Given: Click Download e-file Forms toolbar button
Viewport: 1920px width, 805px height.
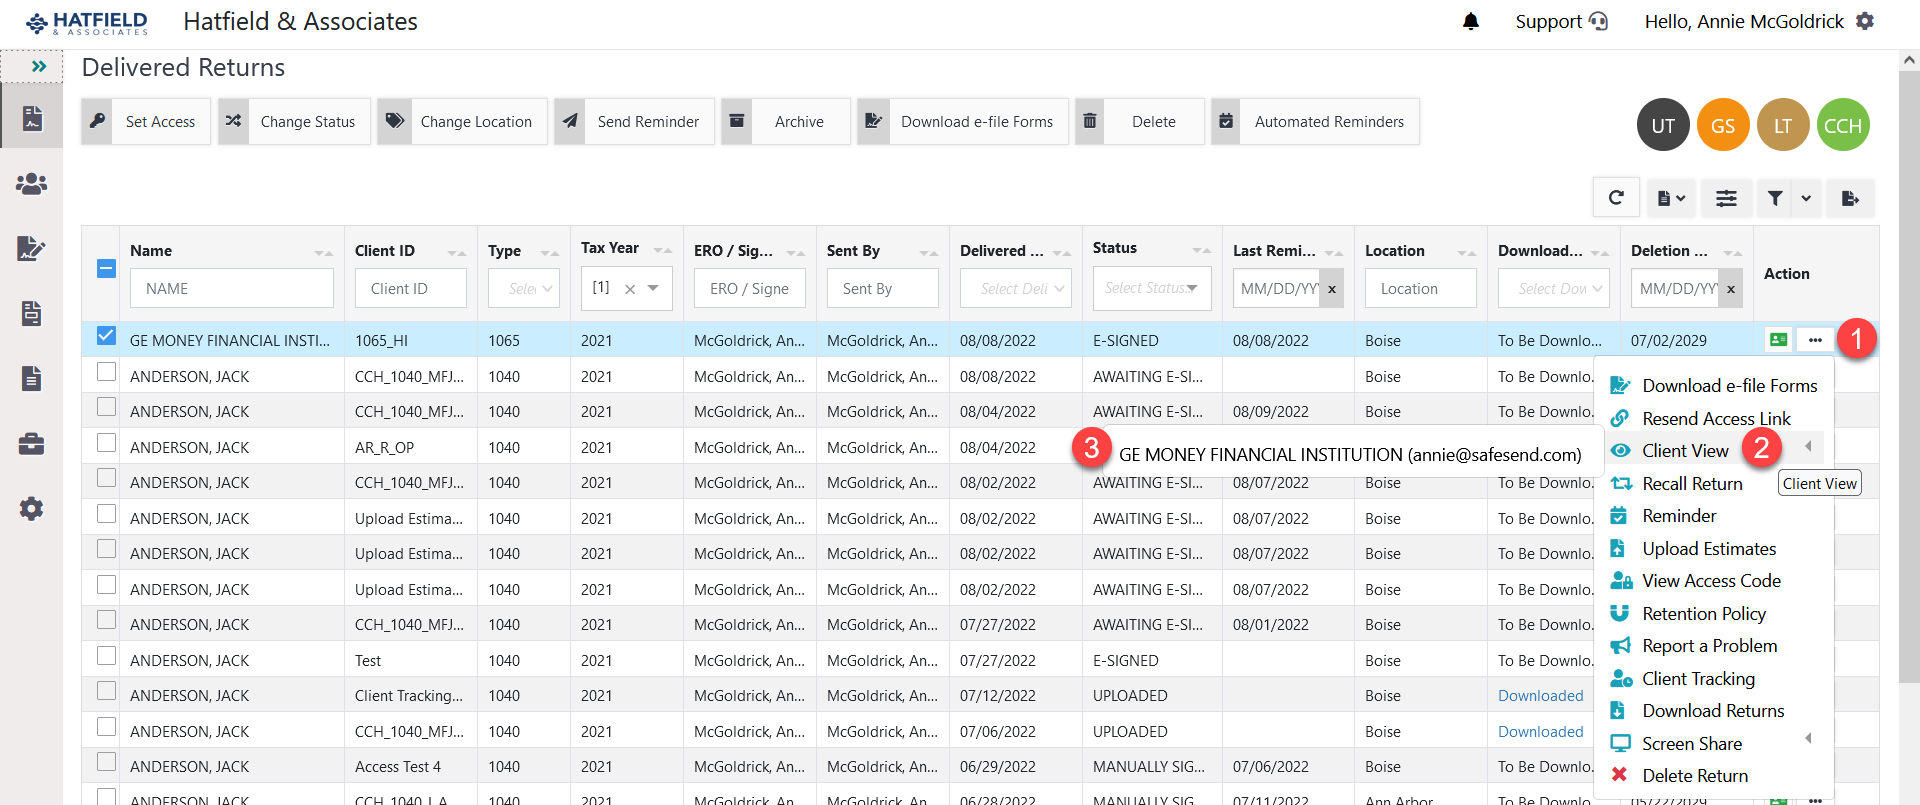Looking at the screenshot, I should (963, 121).
